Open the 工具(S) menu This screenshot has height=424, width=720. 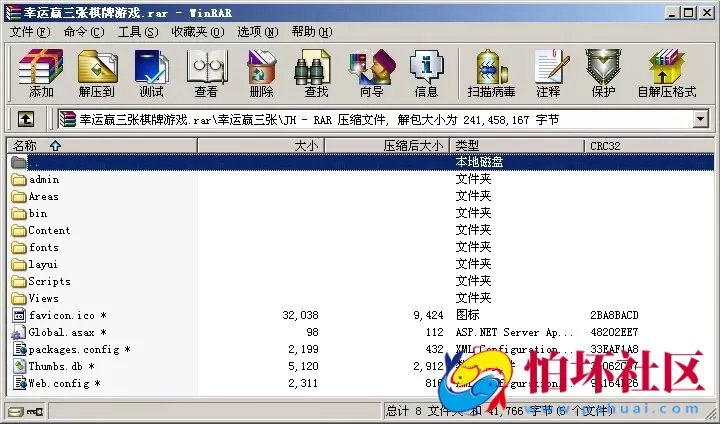pyautogui.click(x=138, y=32)
